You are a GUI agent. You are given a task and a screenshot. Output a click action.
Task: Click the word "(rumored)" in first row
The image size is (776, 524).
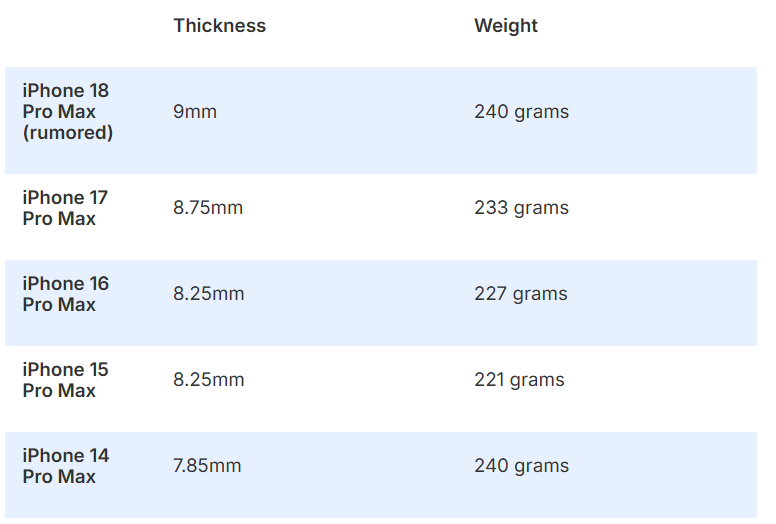tap(68, 133)
